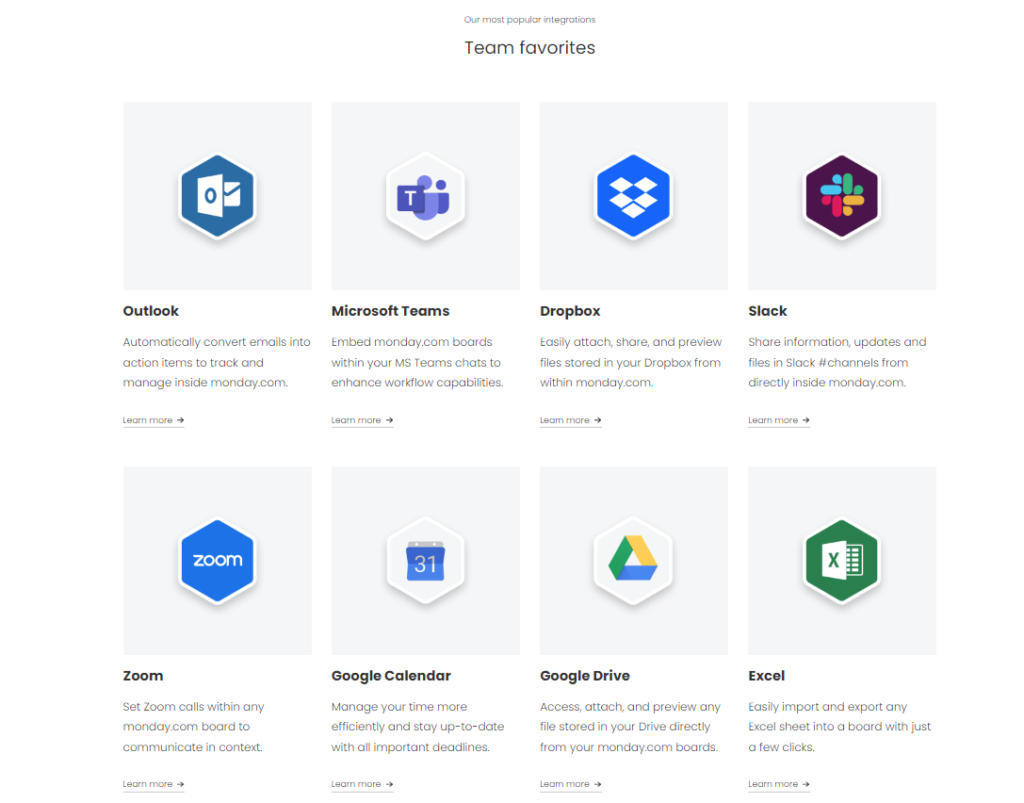Click the 'Manage your time more' Calendar description

coord(418,727)
